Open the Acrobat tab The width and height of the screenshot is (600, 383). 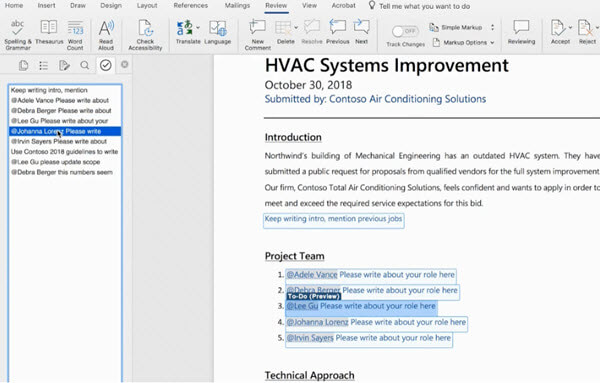tap(343, 5)
